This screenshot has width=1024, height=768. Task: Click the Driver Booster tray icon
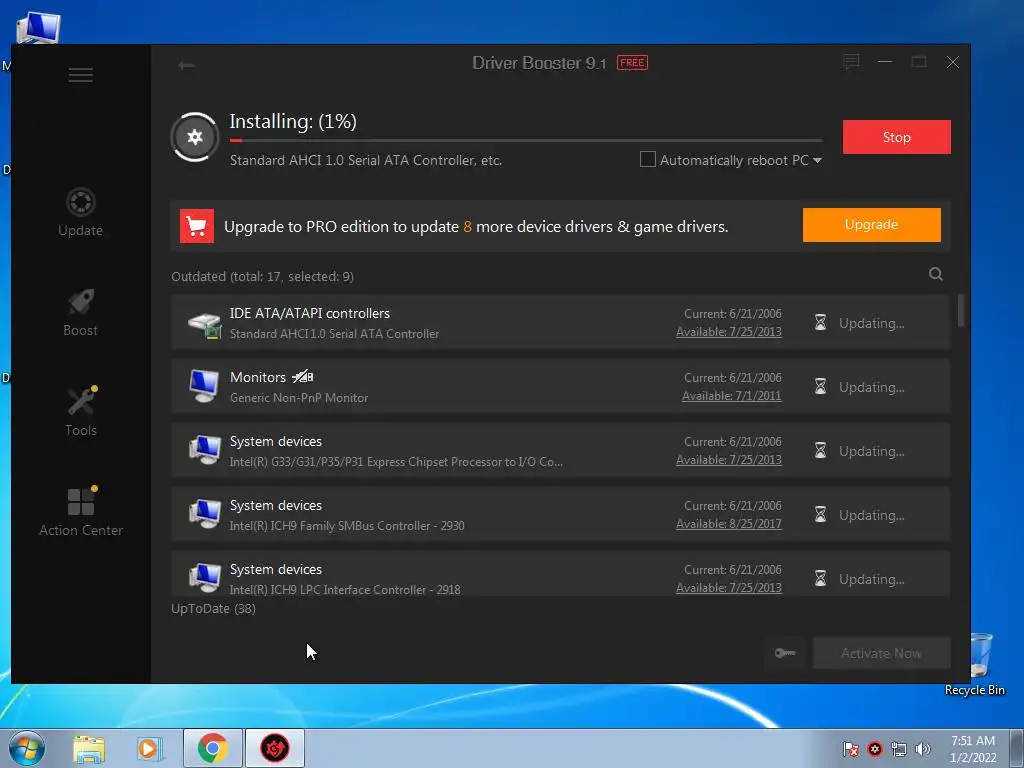875,749
